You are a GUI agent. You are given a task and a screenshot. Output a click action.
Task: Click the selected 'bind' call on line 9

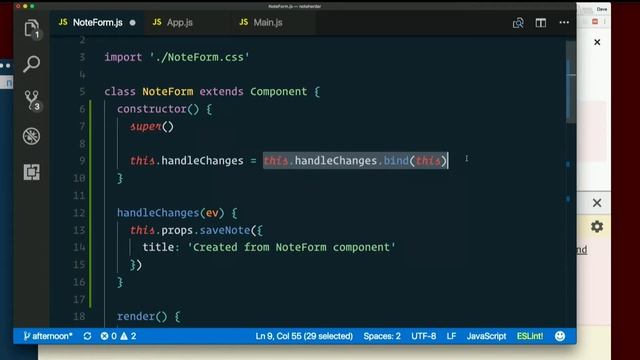tap(396, 161)
